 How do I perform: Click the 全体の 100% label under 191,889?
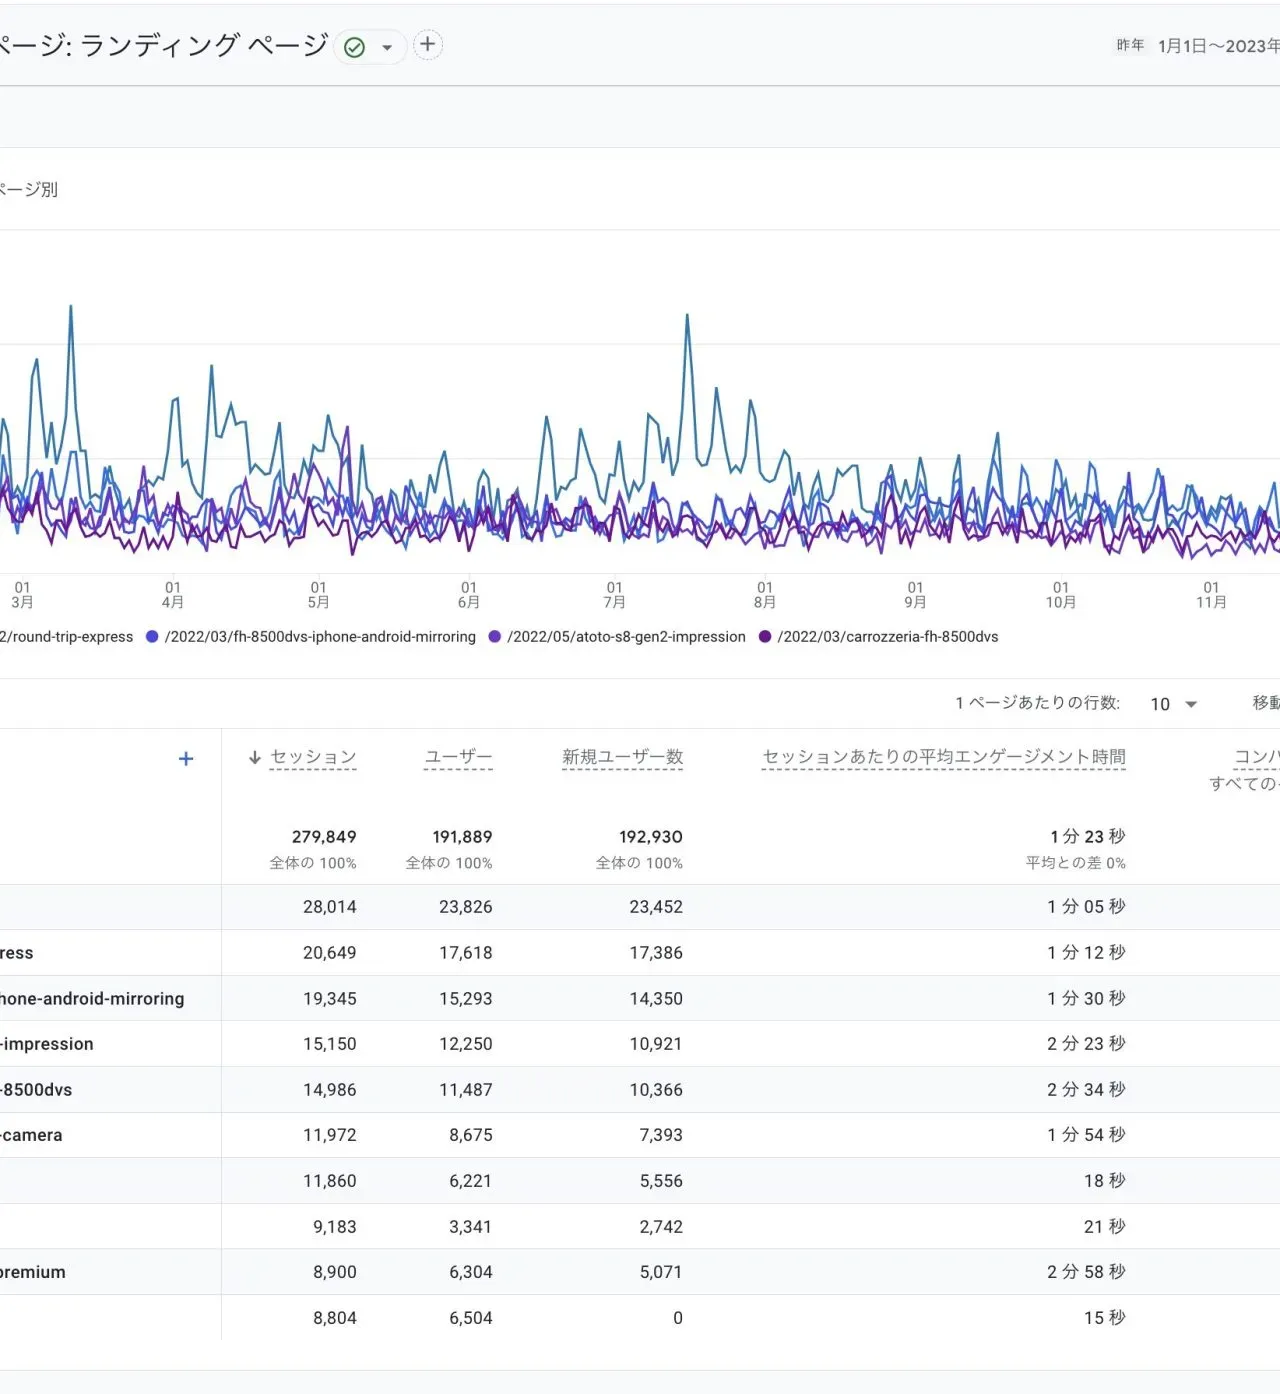[x=449, y=863]
